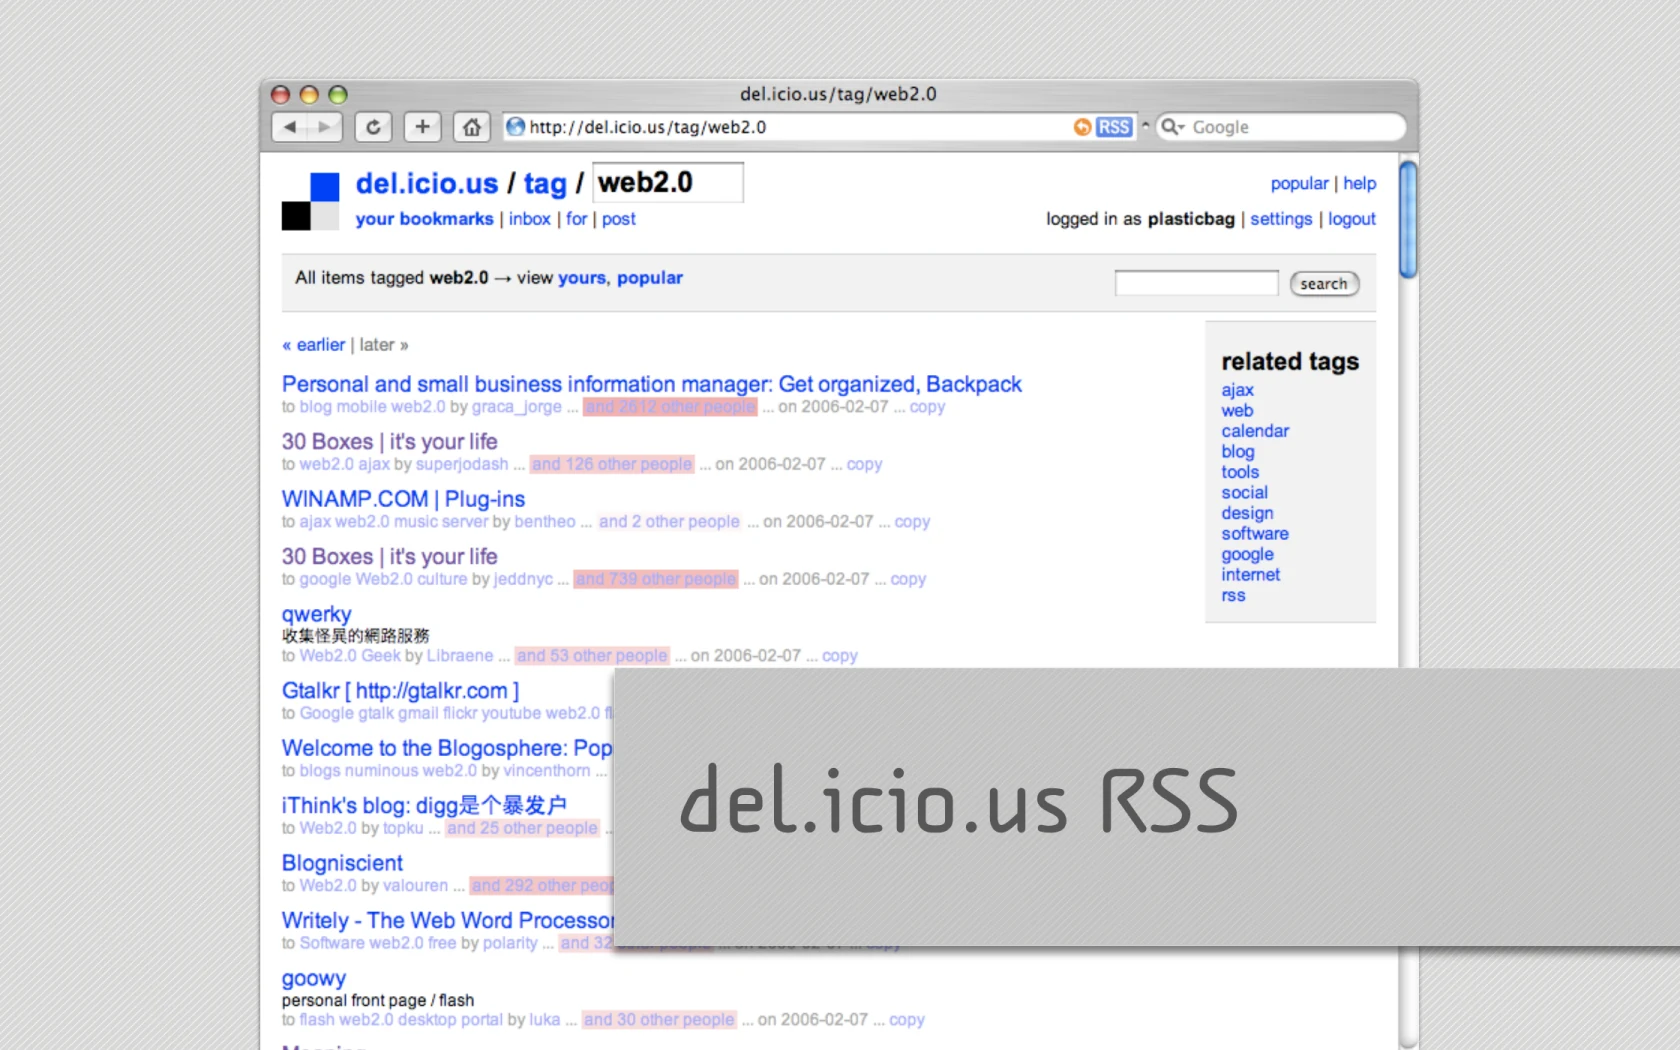Select related tag web
The height and width of the screenshot is (1050, 1680).
click(x=1237, y=411)
